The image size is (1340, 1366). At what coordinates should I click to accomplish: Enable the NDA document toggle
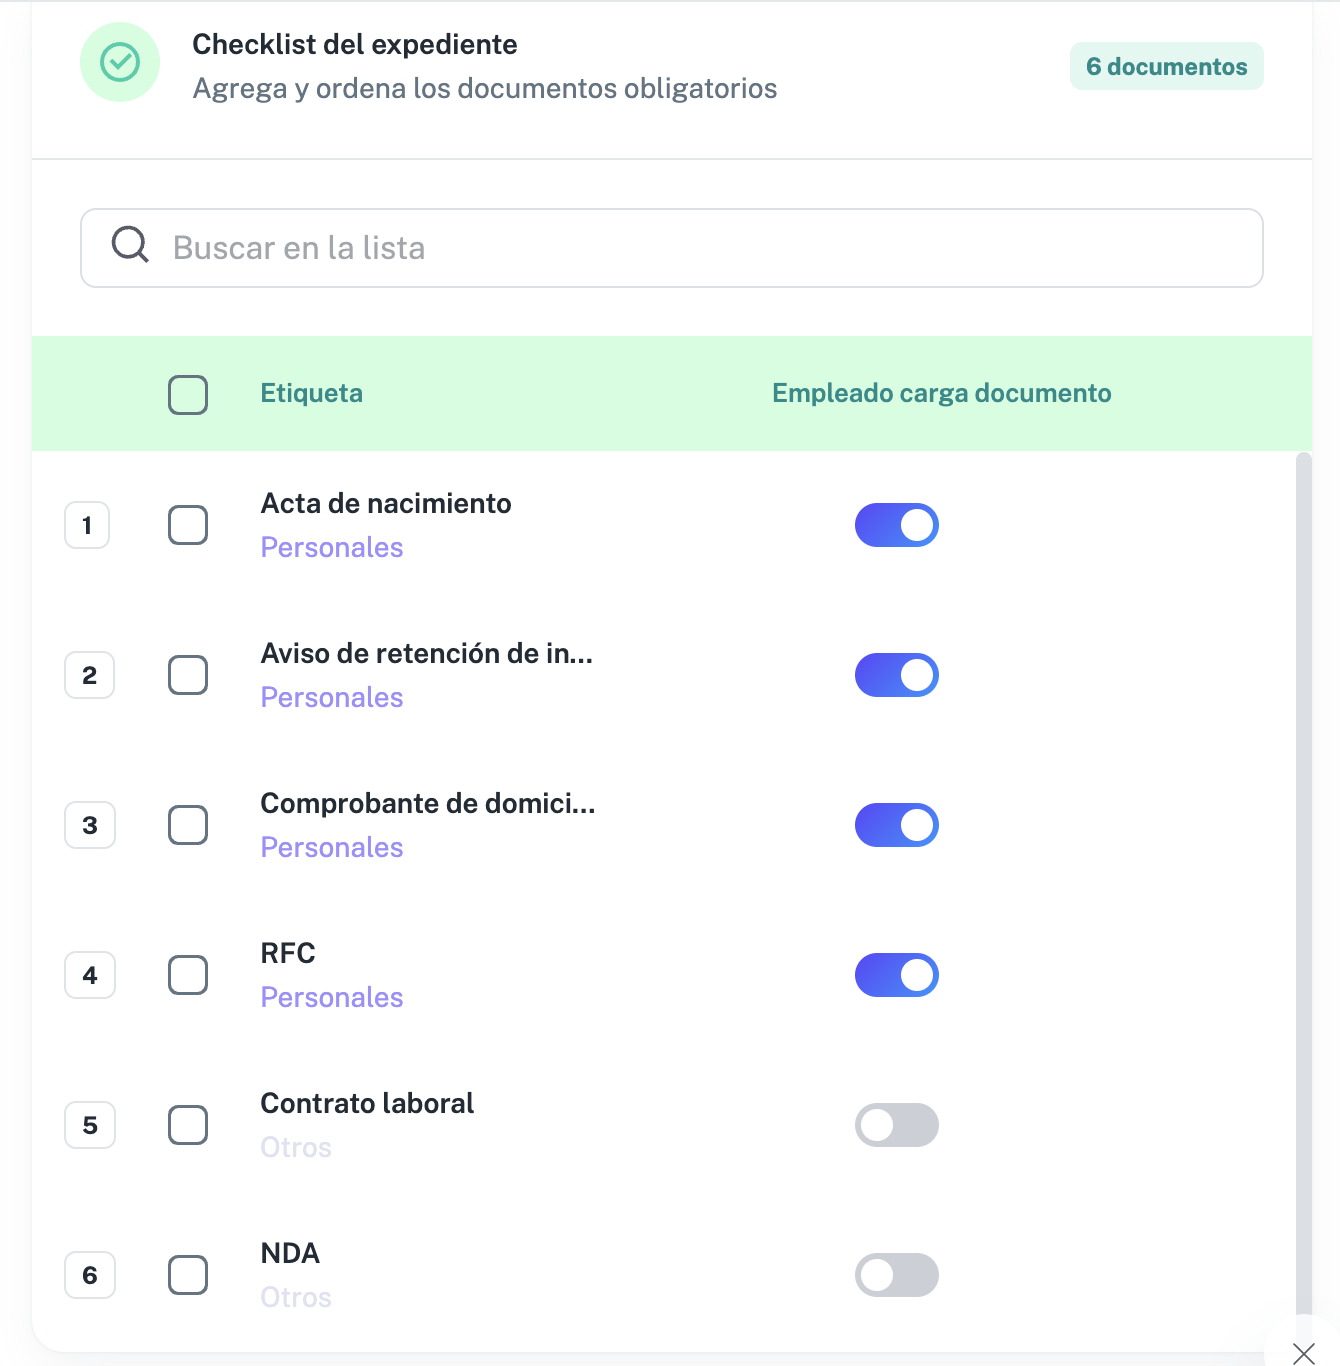pyautogui.click(x=897, y=1275)
